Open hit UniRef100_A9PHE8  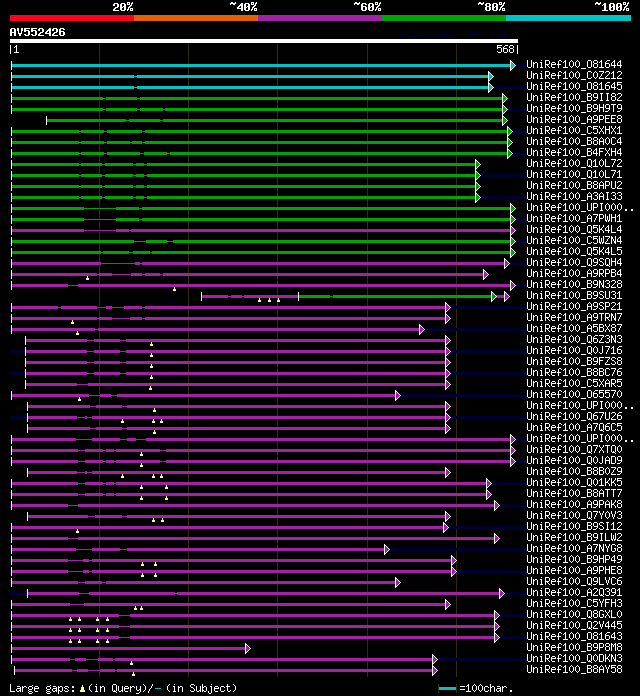click(x=574, y=570)
